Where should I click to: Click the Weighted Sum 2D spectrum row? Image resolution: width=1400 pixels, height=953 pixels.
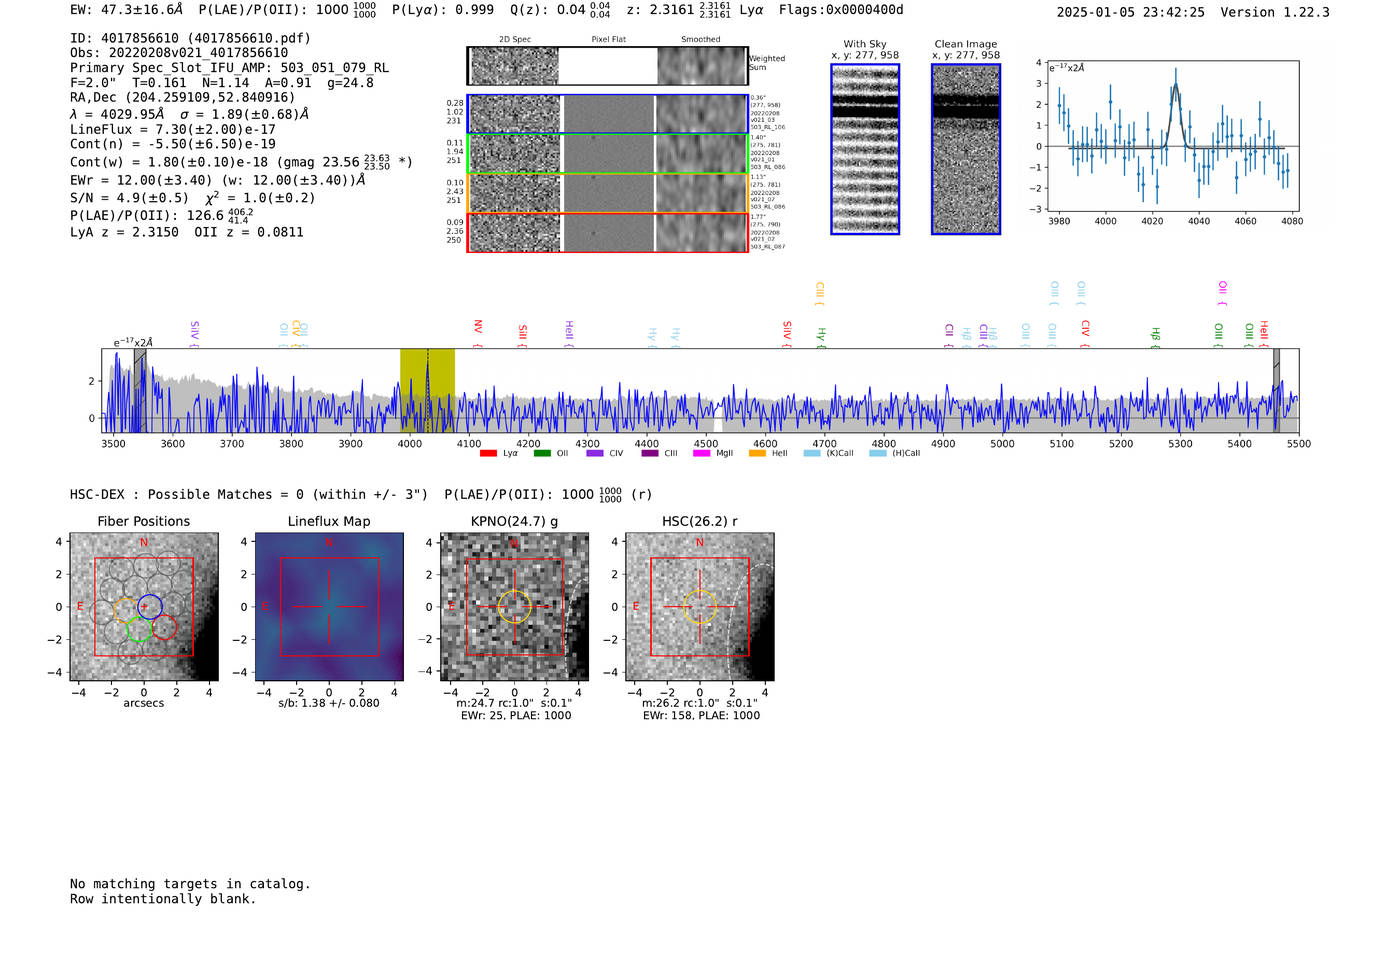(607, 66)
